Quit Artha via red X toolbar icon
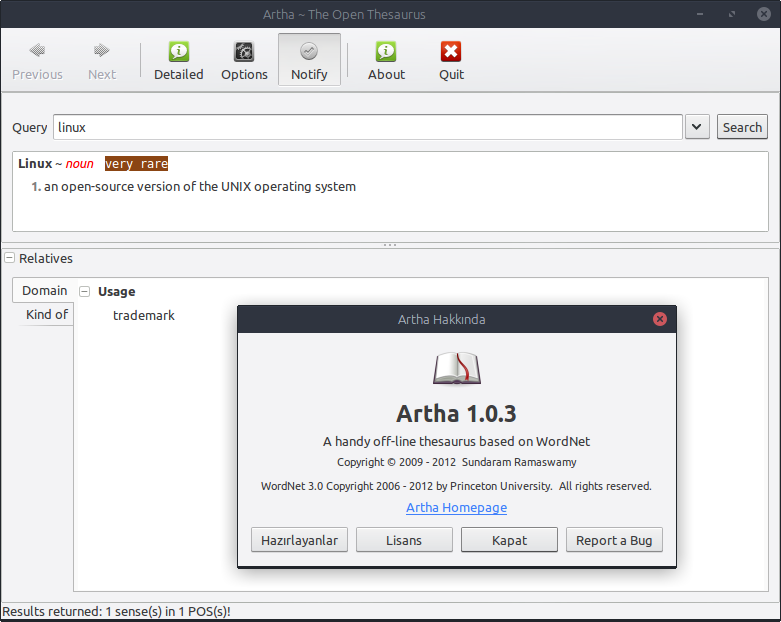781x622 pixels. coord(451,60)
